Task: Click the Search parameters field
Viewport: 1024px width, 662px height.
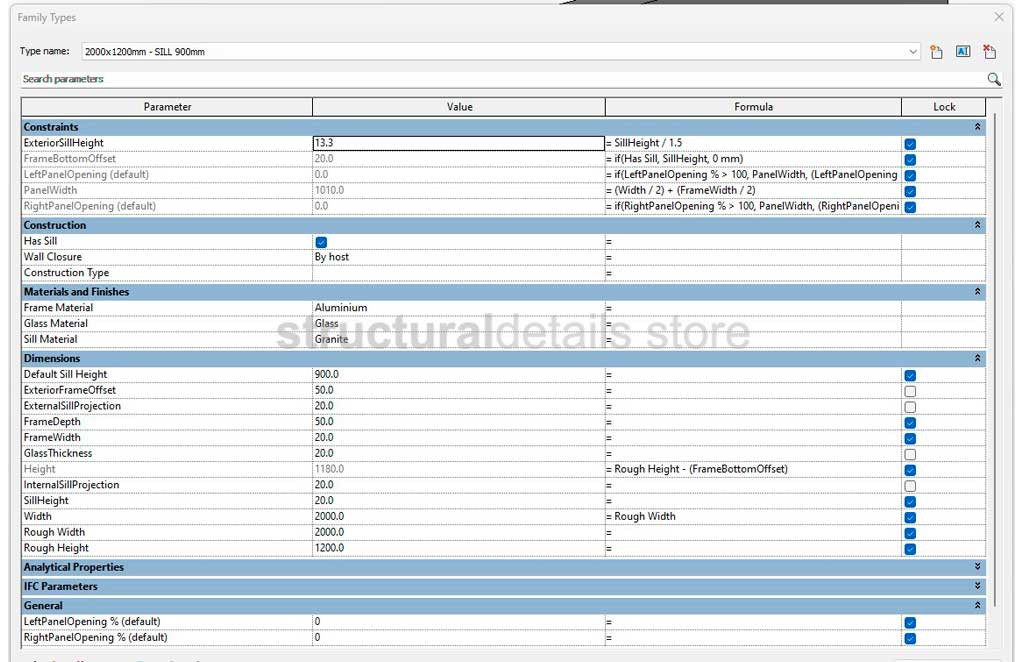Action: [x=500, y=79]
